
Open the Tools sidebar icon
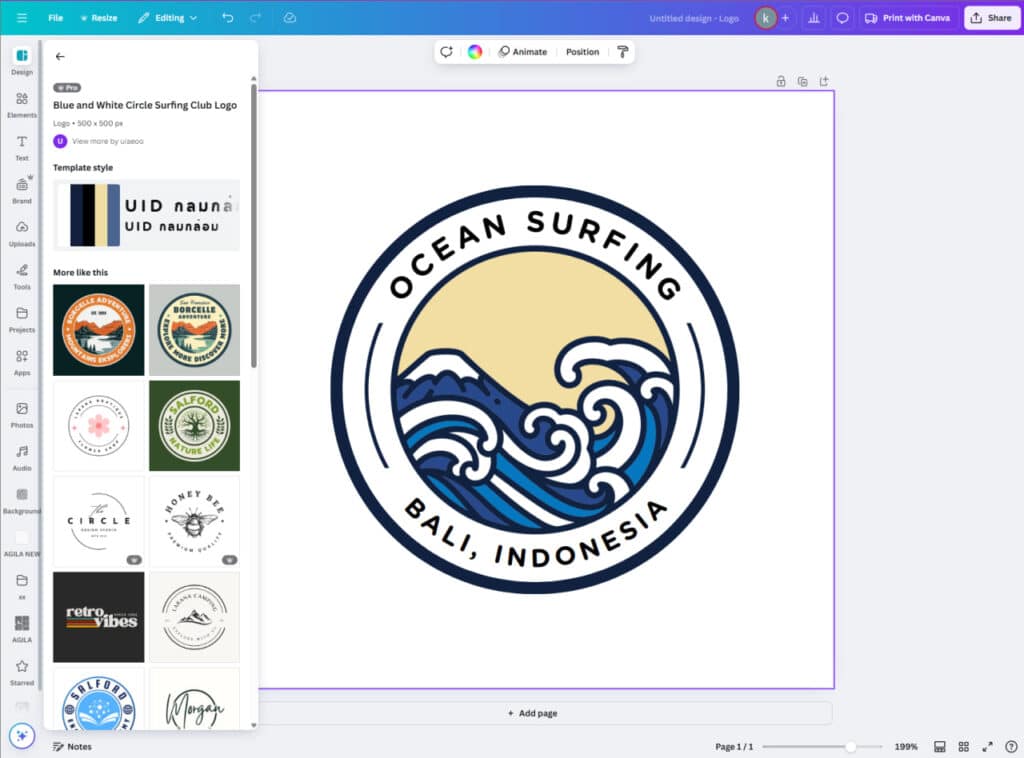coord(22,276)
